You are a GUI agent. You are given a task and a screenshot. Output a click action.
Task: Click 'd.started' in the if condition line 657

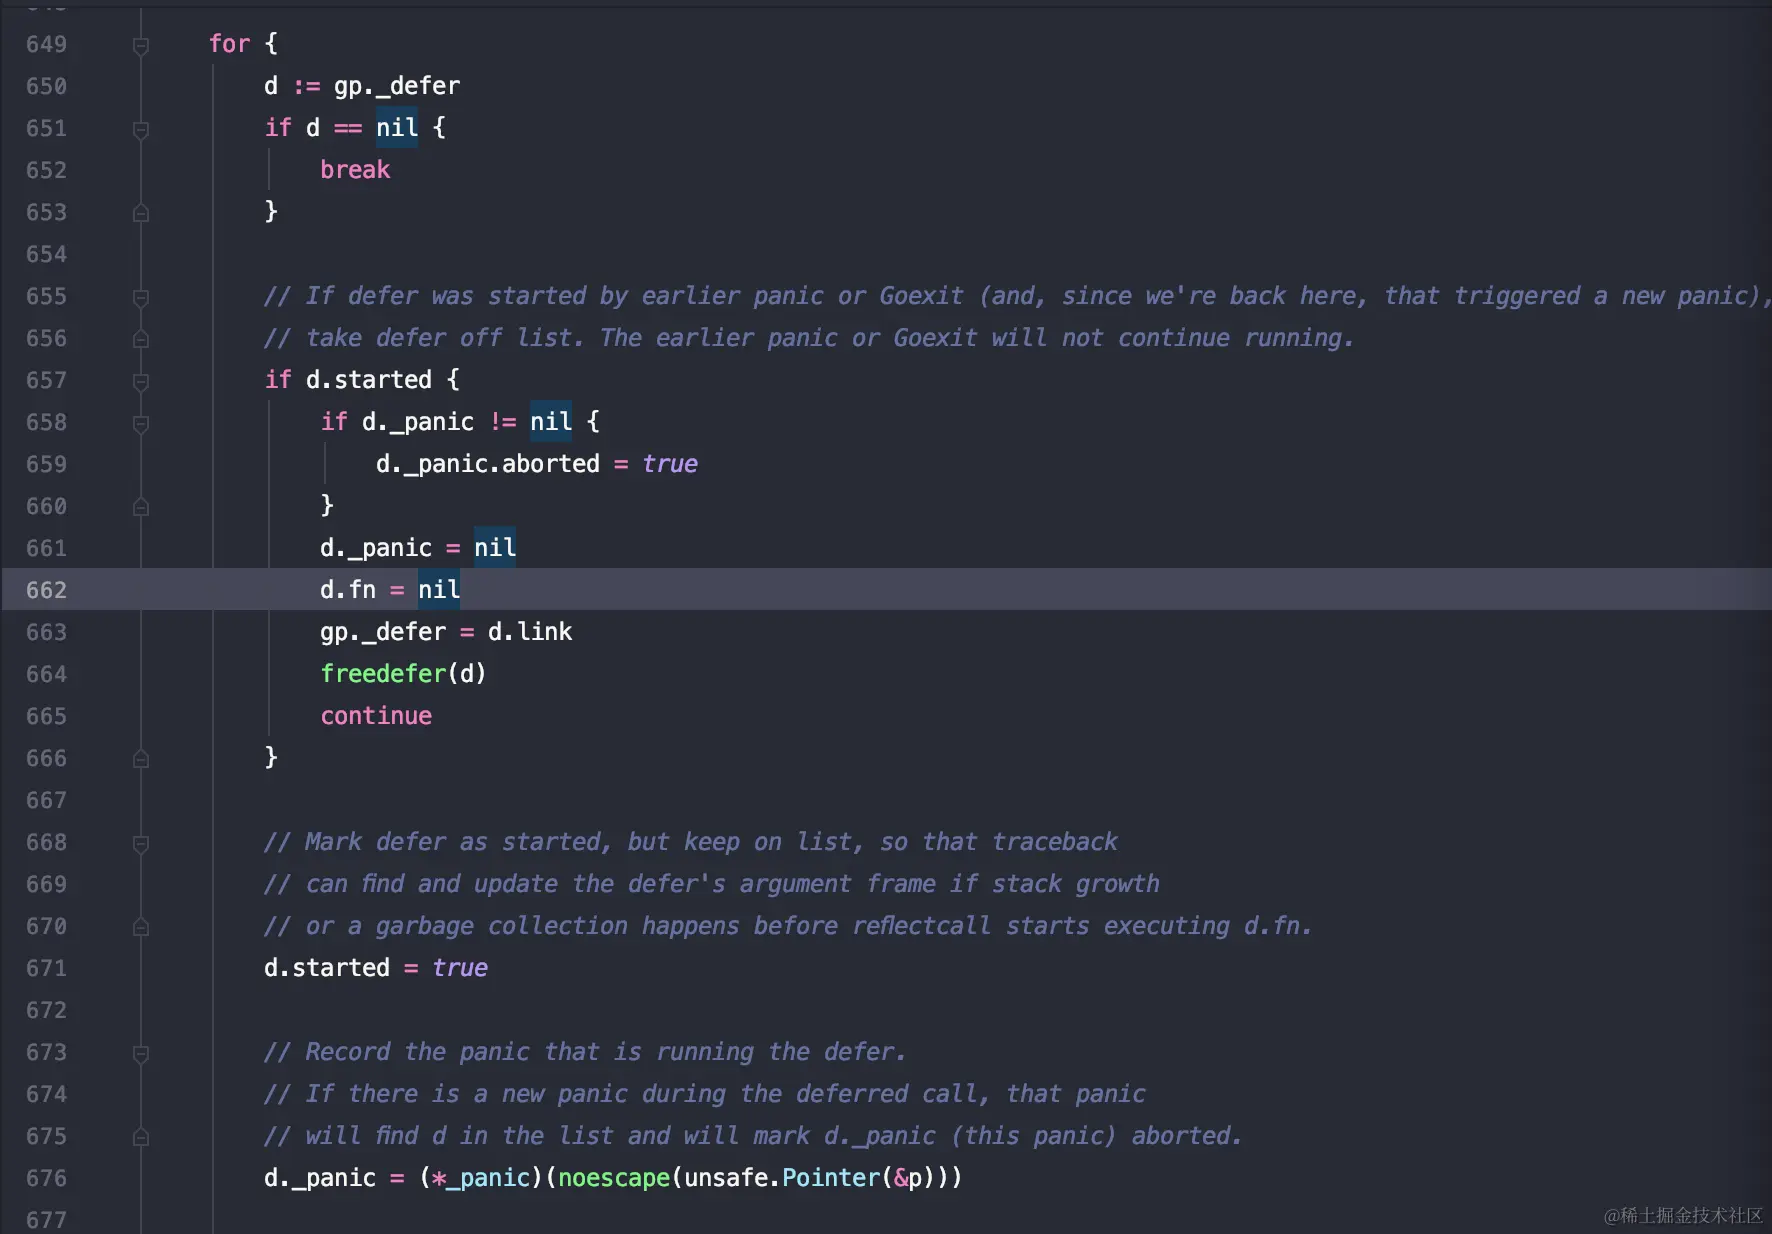pyautogui.click(x=369, y=380)
